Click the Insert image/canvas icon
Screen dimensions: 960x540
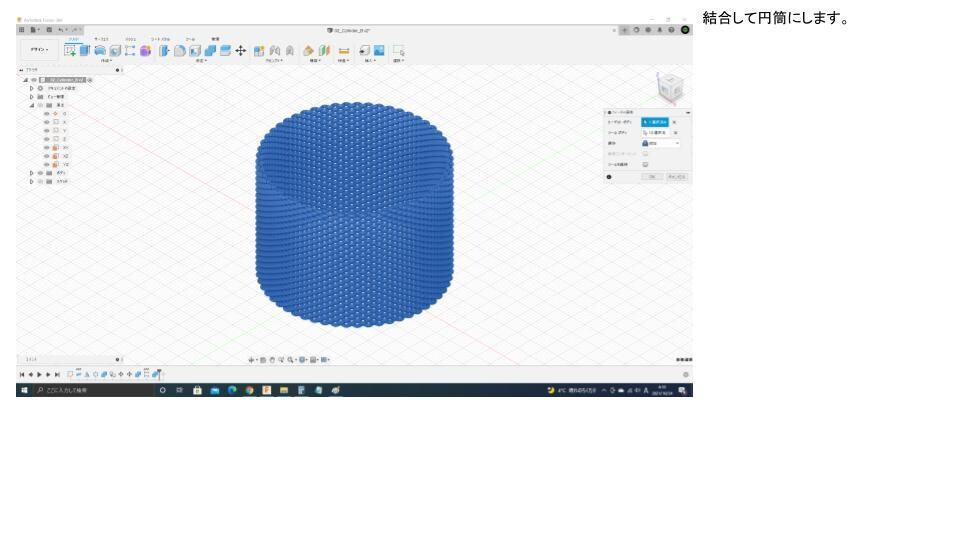pyautogui.click(x=380, y=51)
